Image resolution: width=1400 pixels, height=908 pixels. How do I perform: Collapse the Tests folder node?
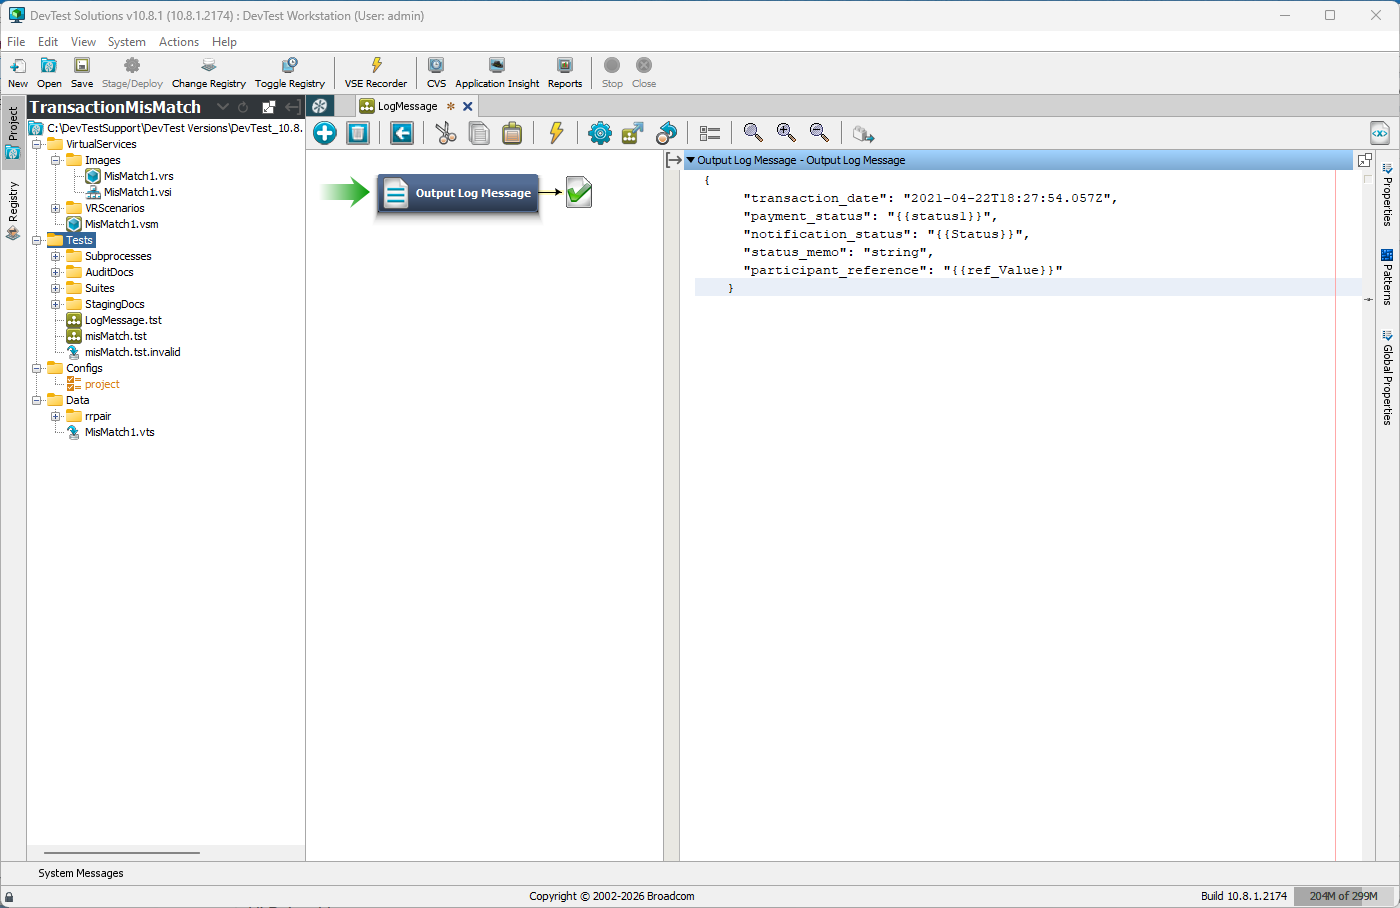(37, 240)
